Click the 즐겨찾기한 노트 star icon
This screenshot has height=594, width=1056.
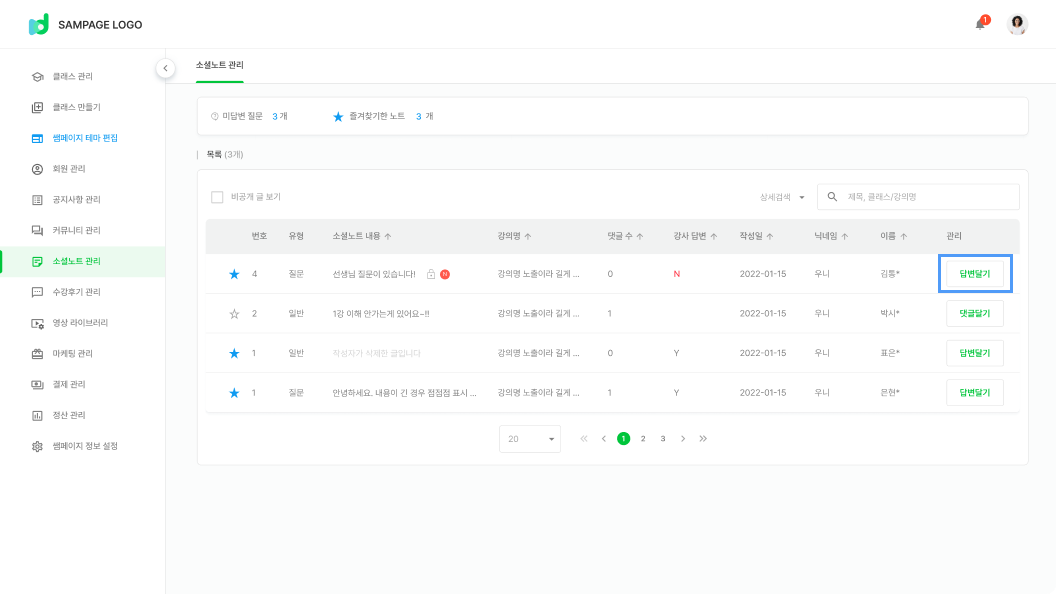pos(338,116)
